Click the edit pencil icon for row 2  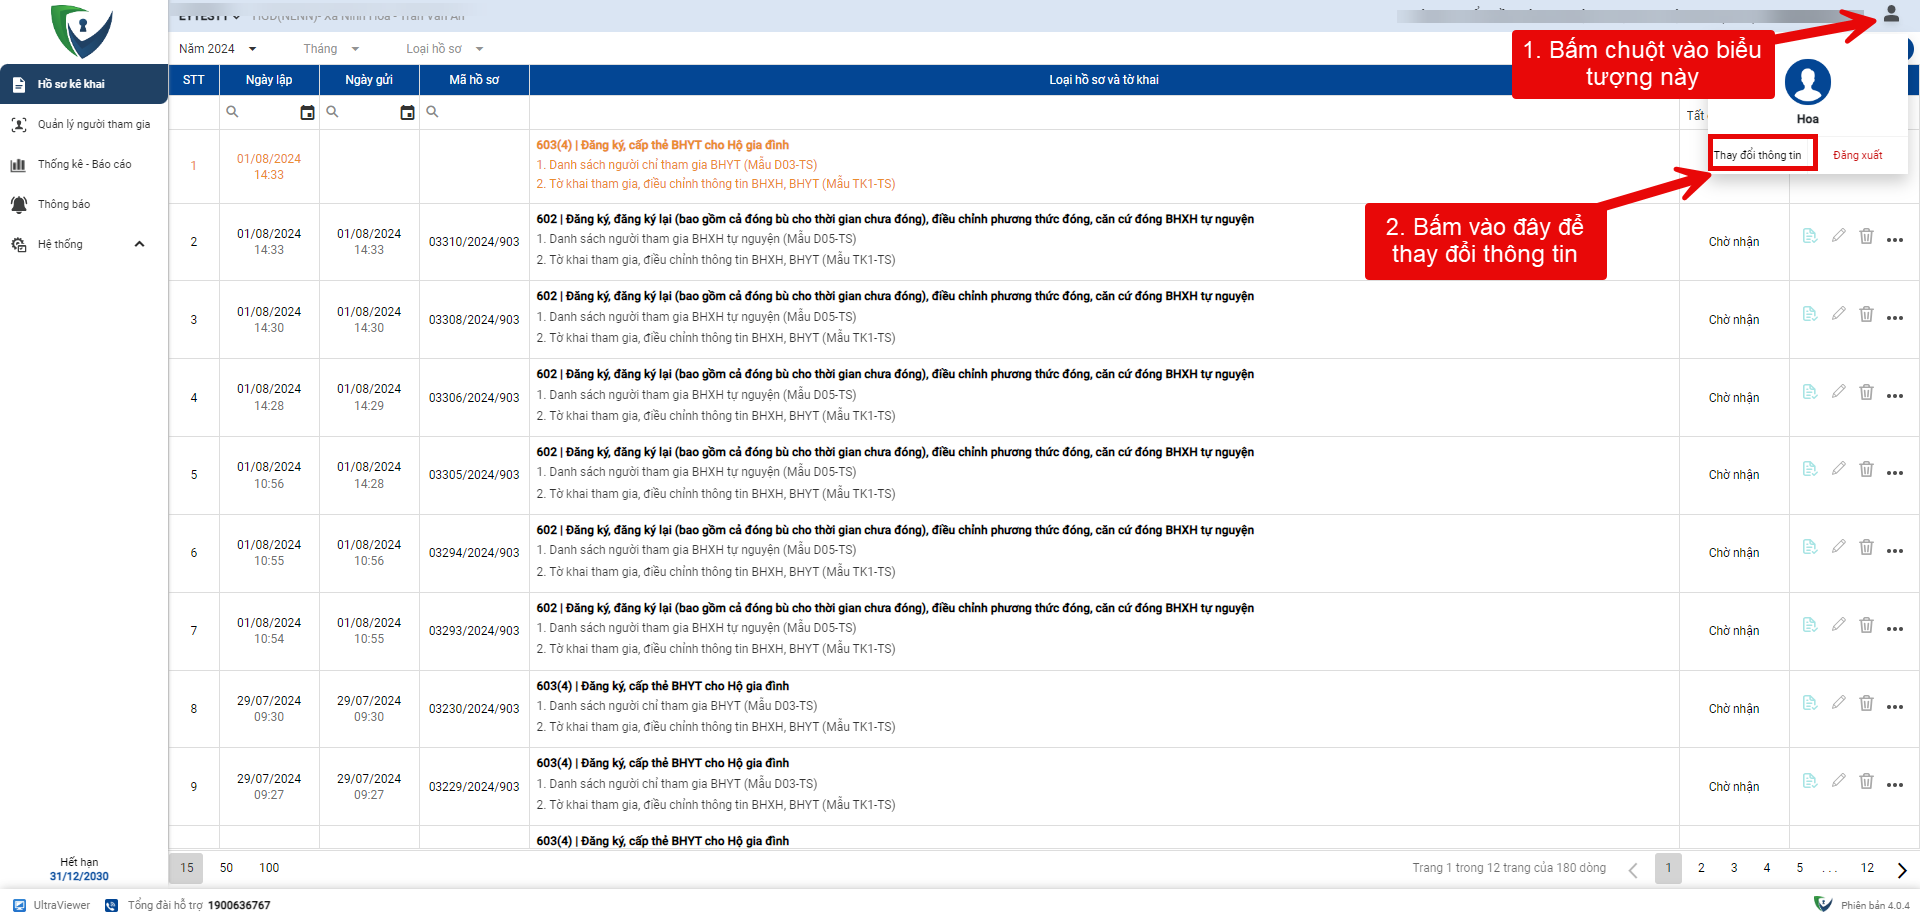point(1838,236)
